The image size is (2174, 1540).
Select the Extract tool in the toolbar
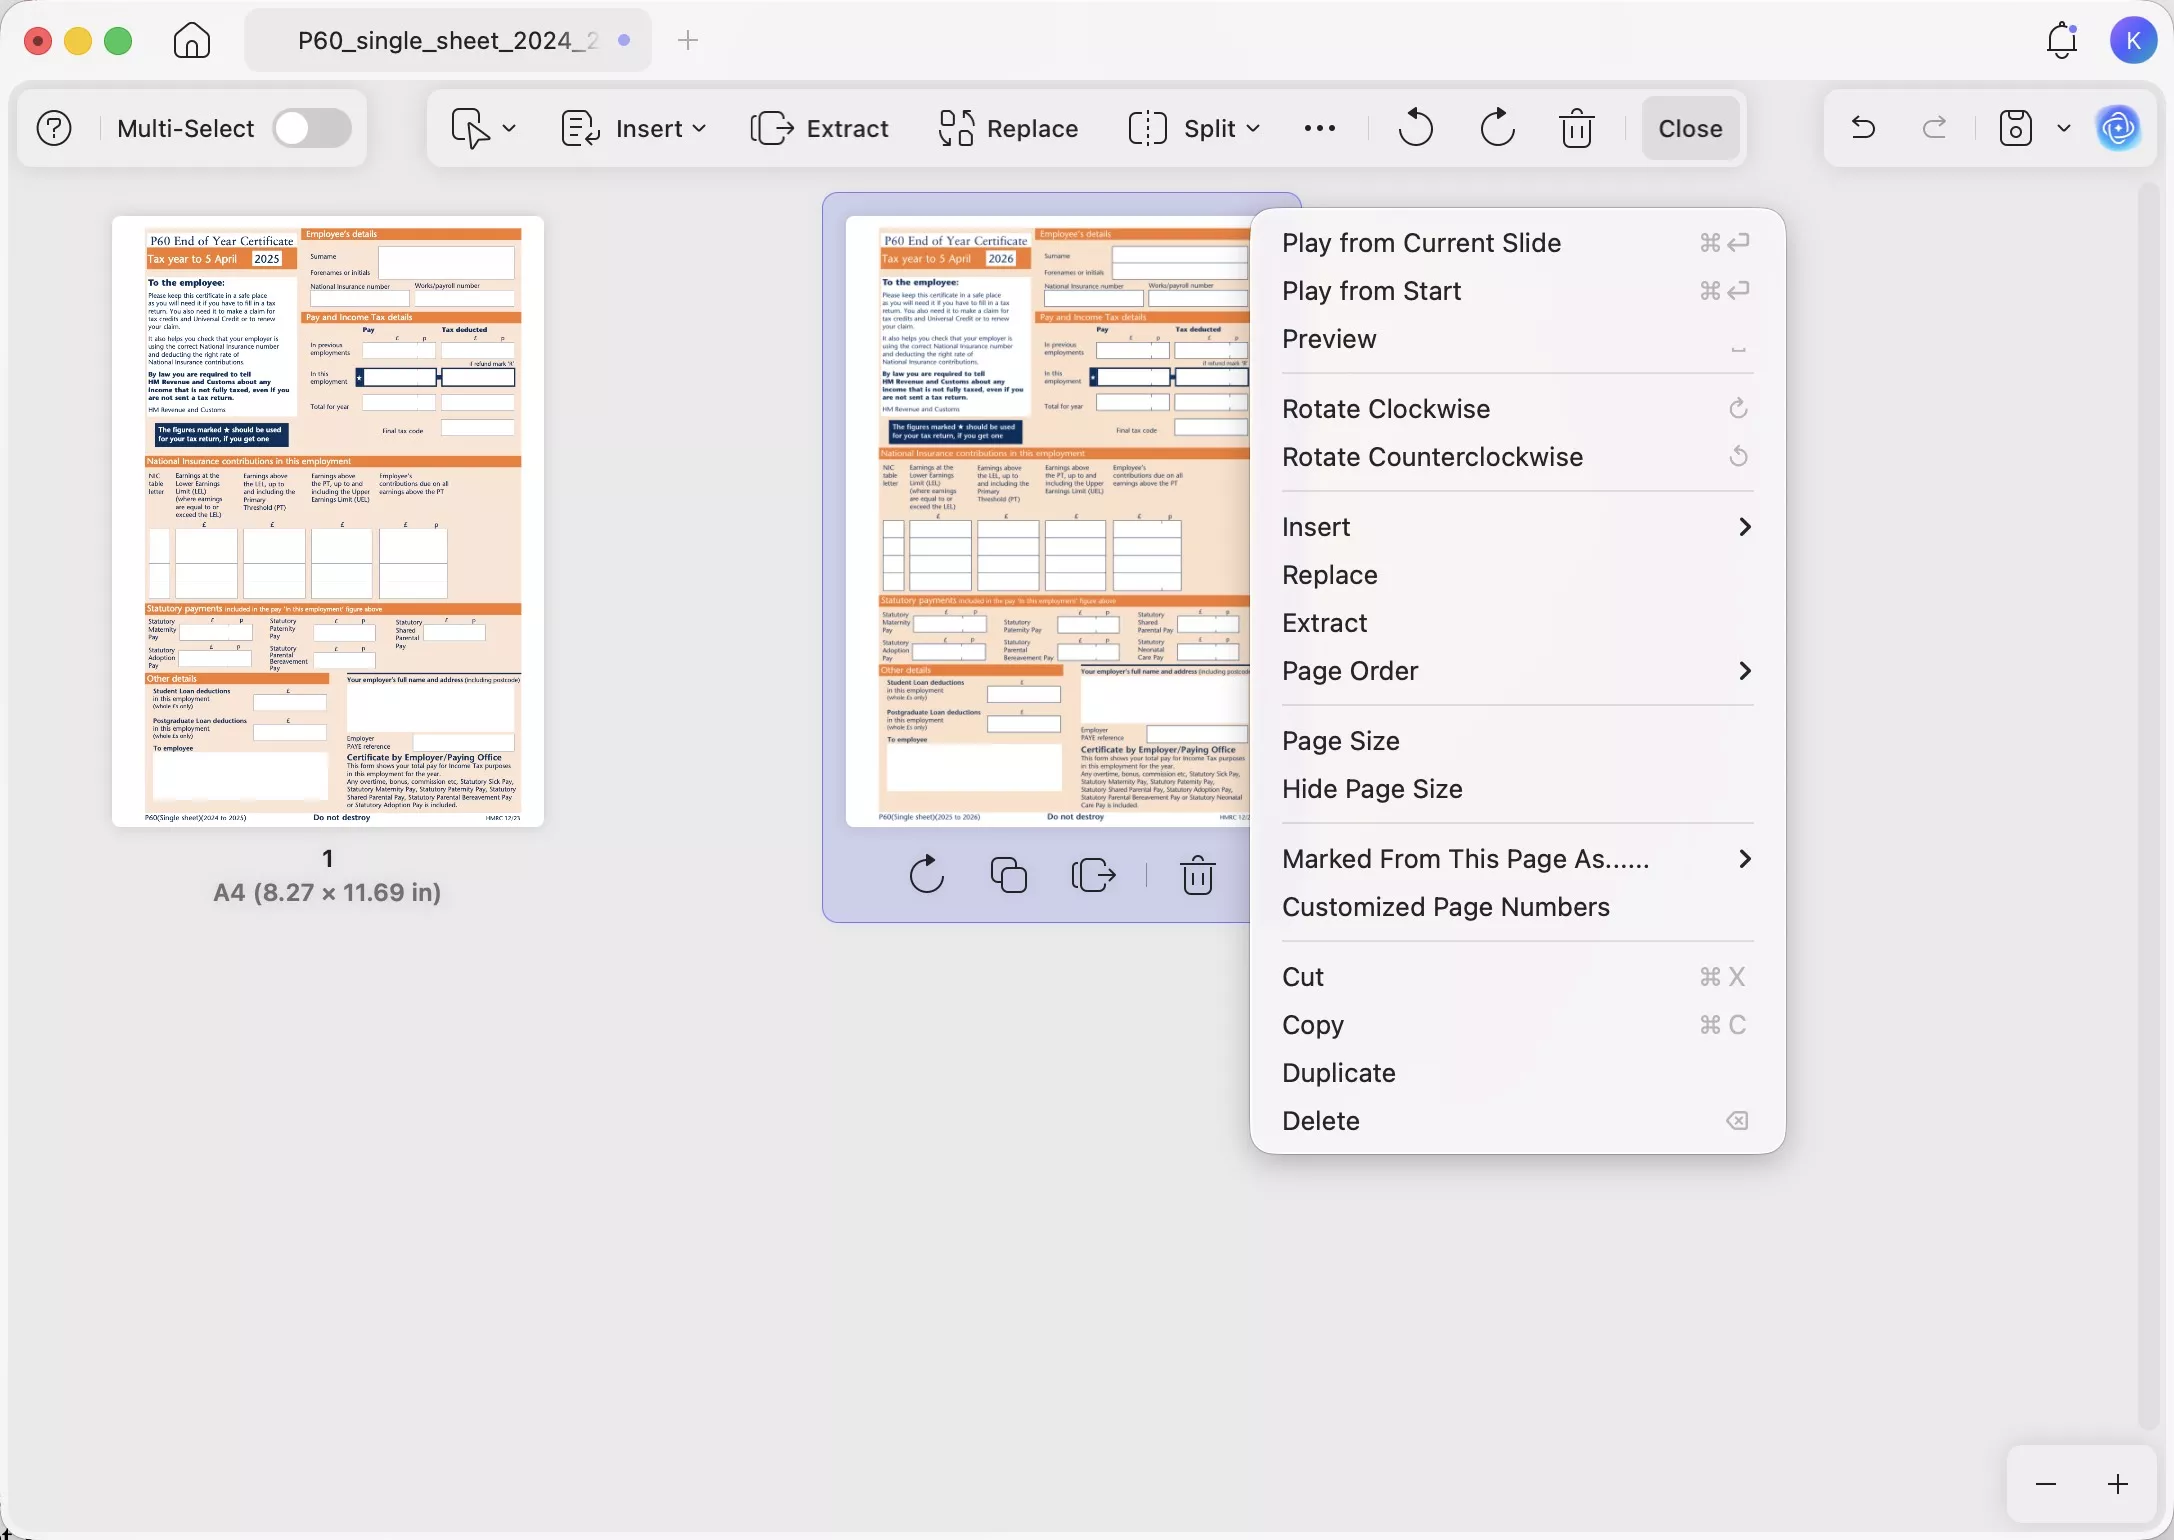pyautogui.click(x=819, y=128)
